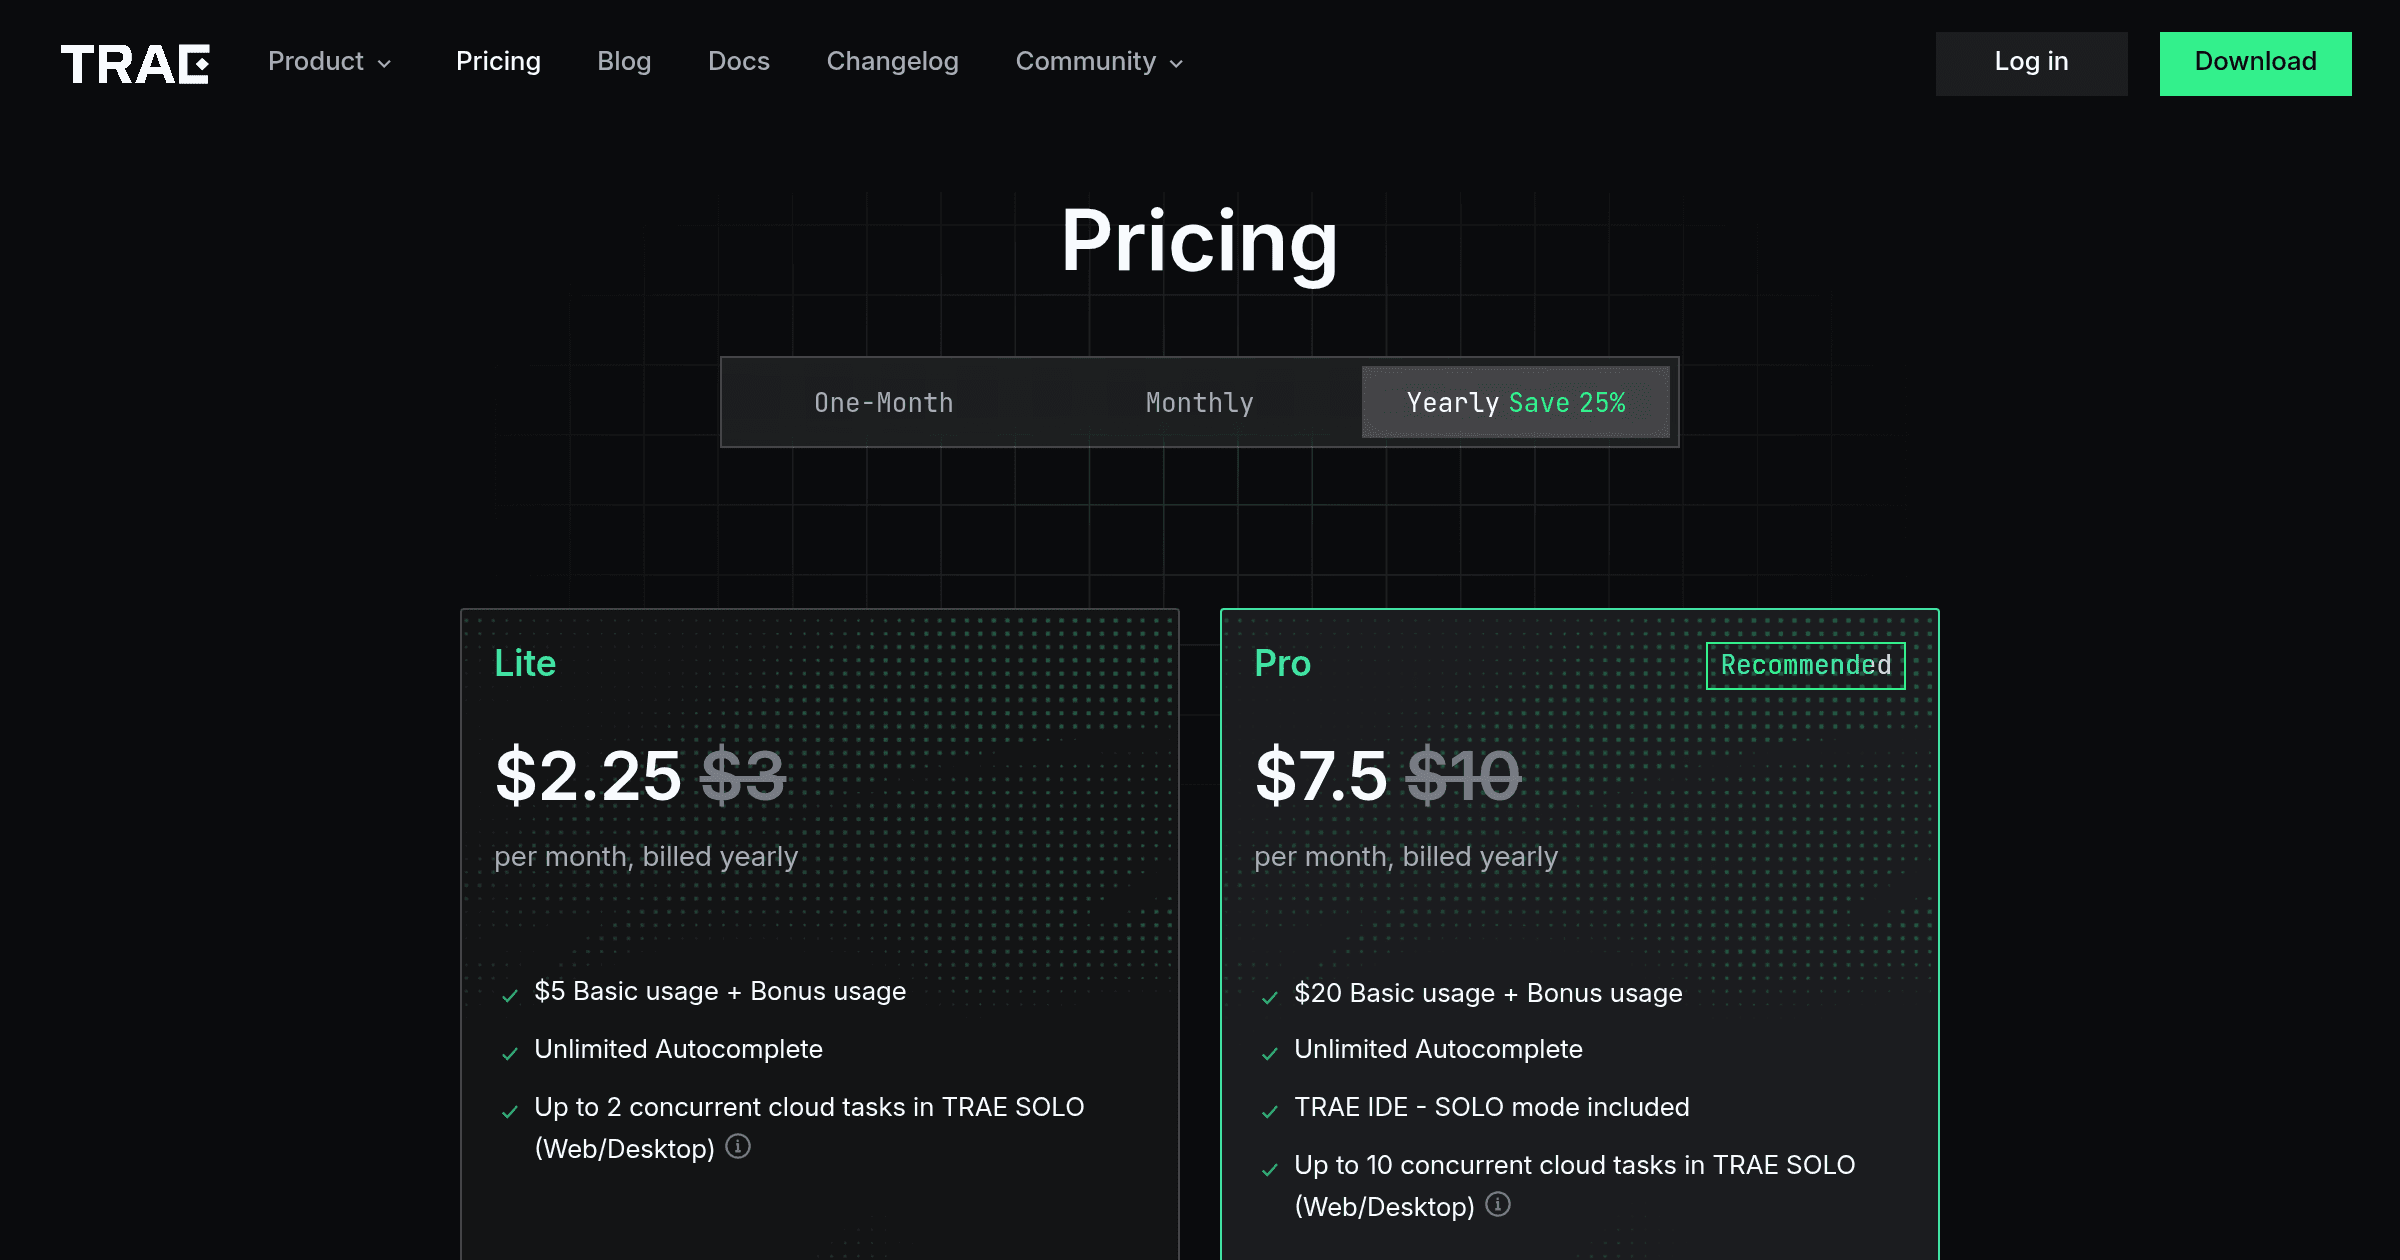The height and width of the screenshot is (1260, 2400).
Task: Click the Recommended badge on Pro
Action: click(1805, 665)
